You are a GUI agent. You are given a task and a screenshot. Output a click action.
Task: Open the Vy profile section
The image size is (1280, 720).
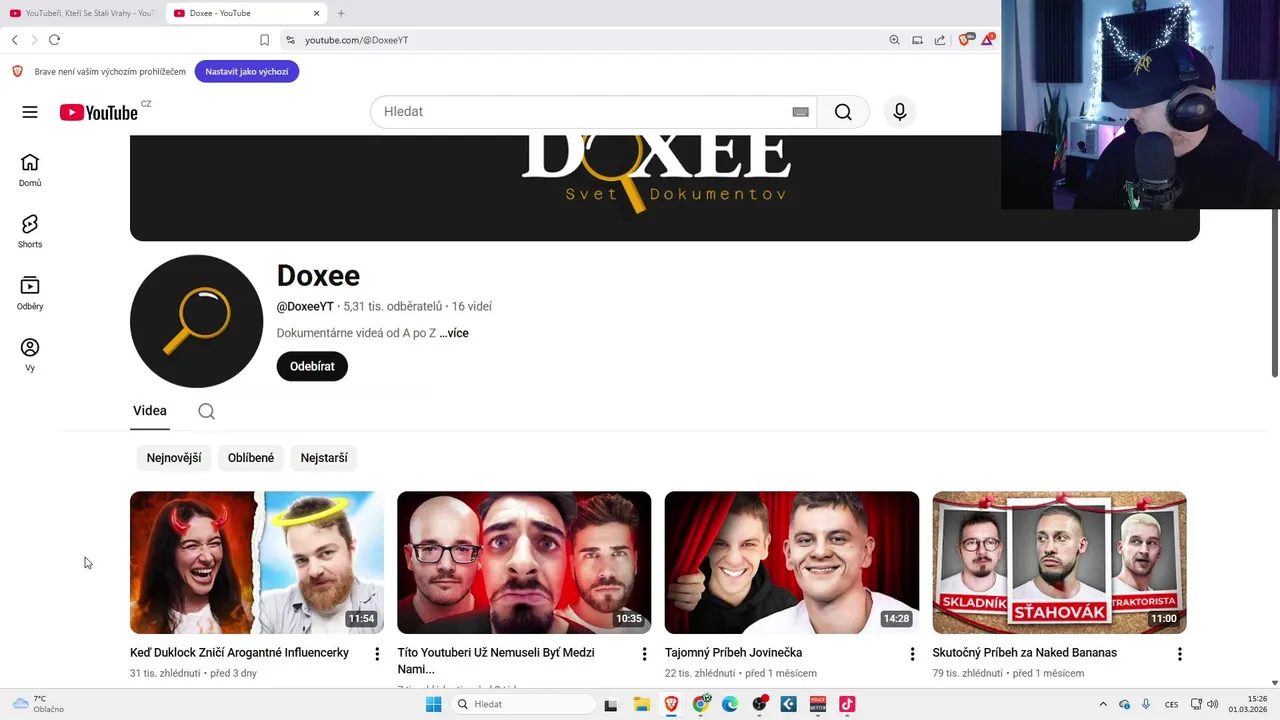(30, 355)
